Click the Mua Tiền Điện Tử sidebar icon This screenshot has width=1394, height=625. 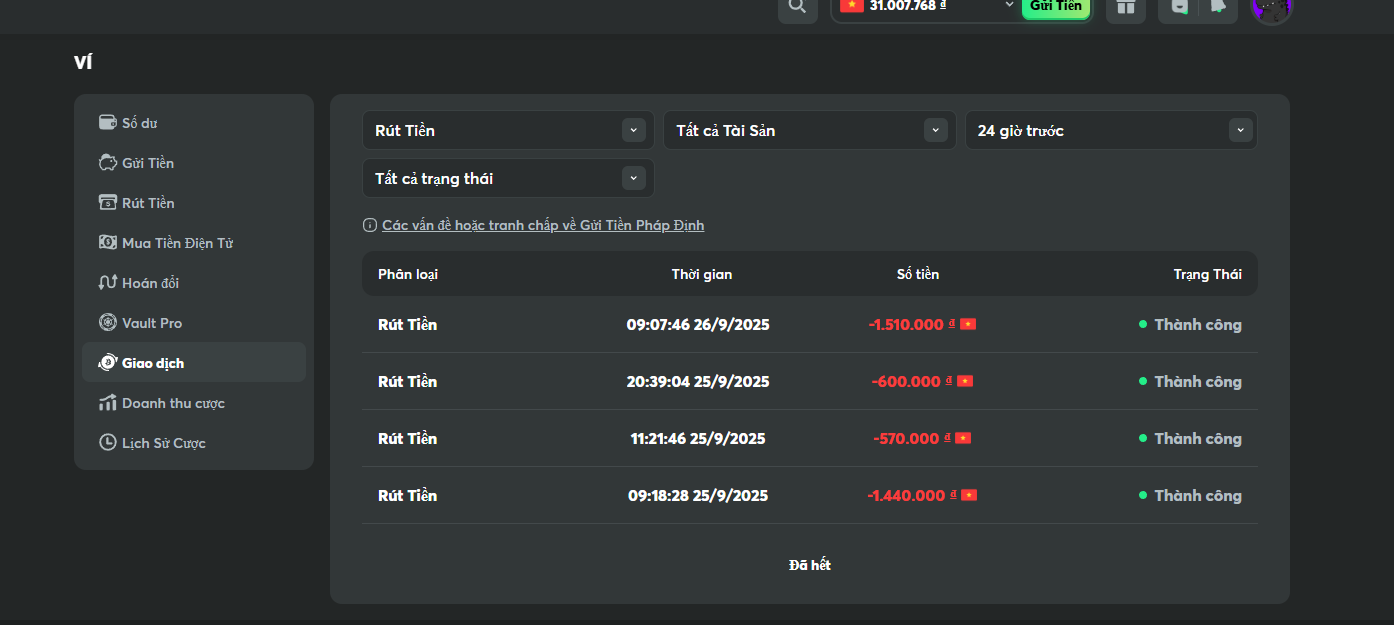click(108, 243)
